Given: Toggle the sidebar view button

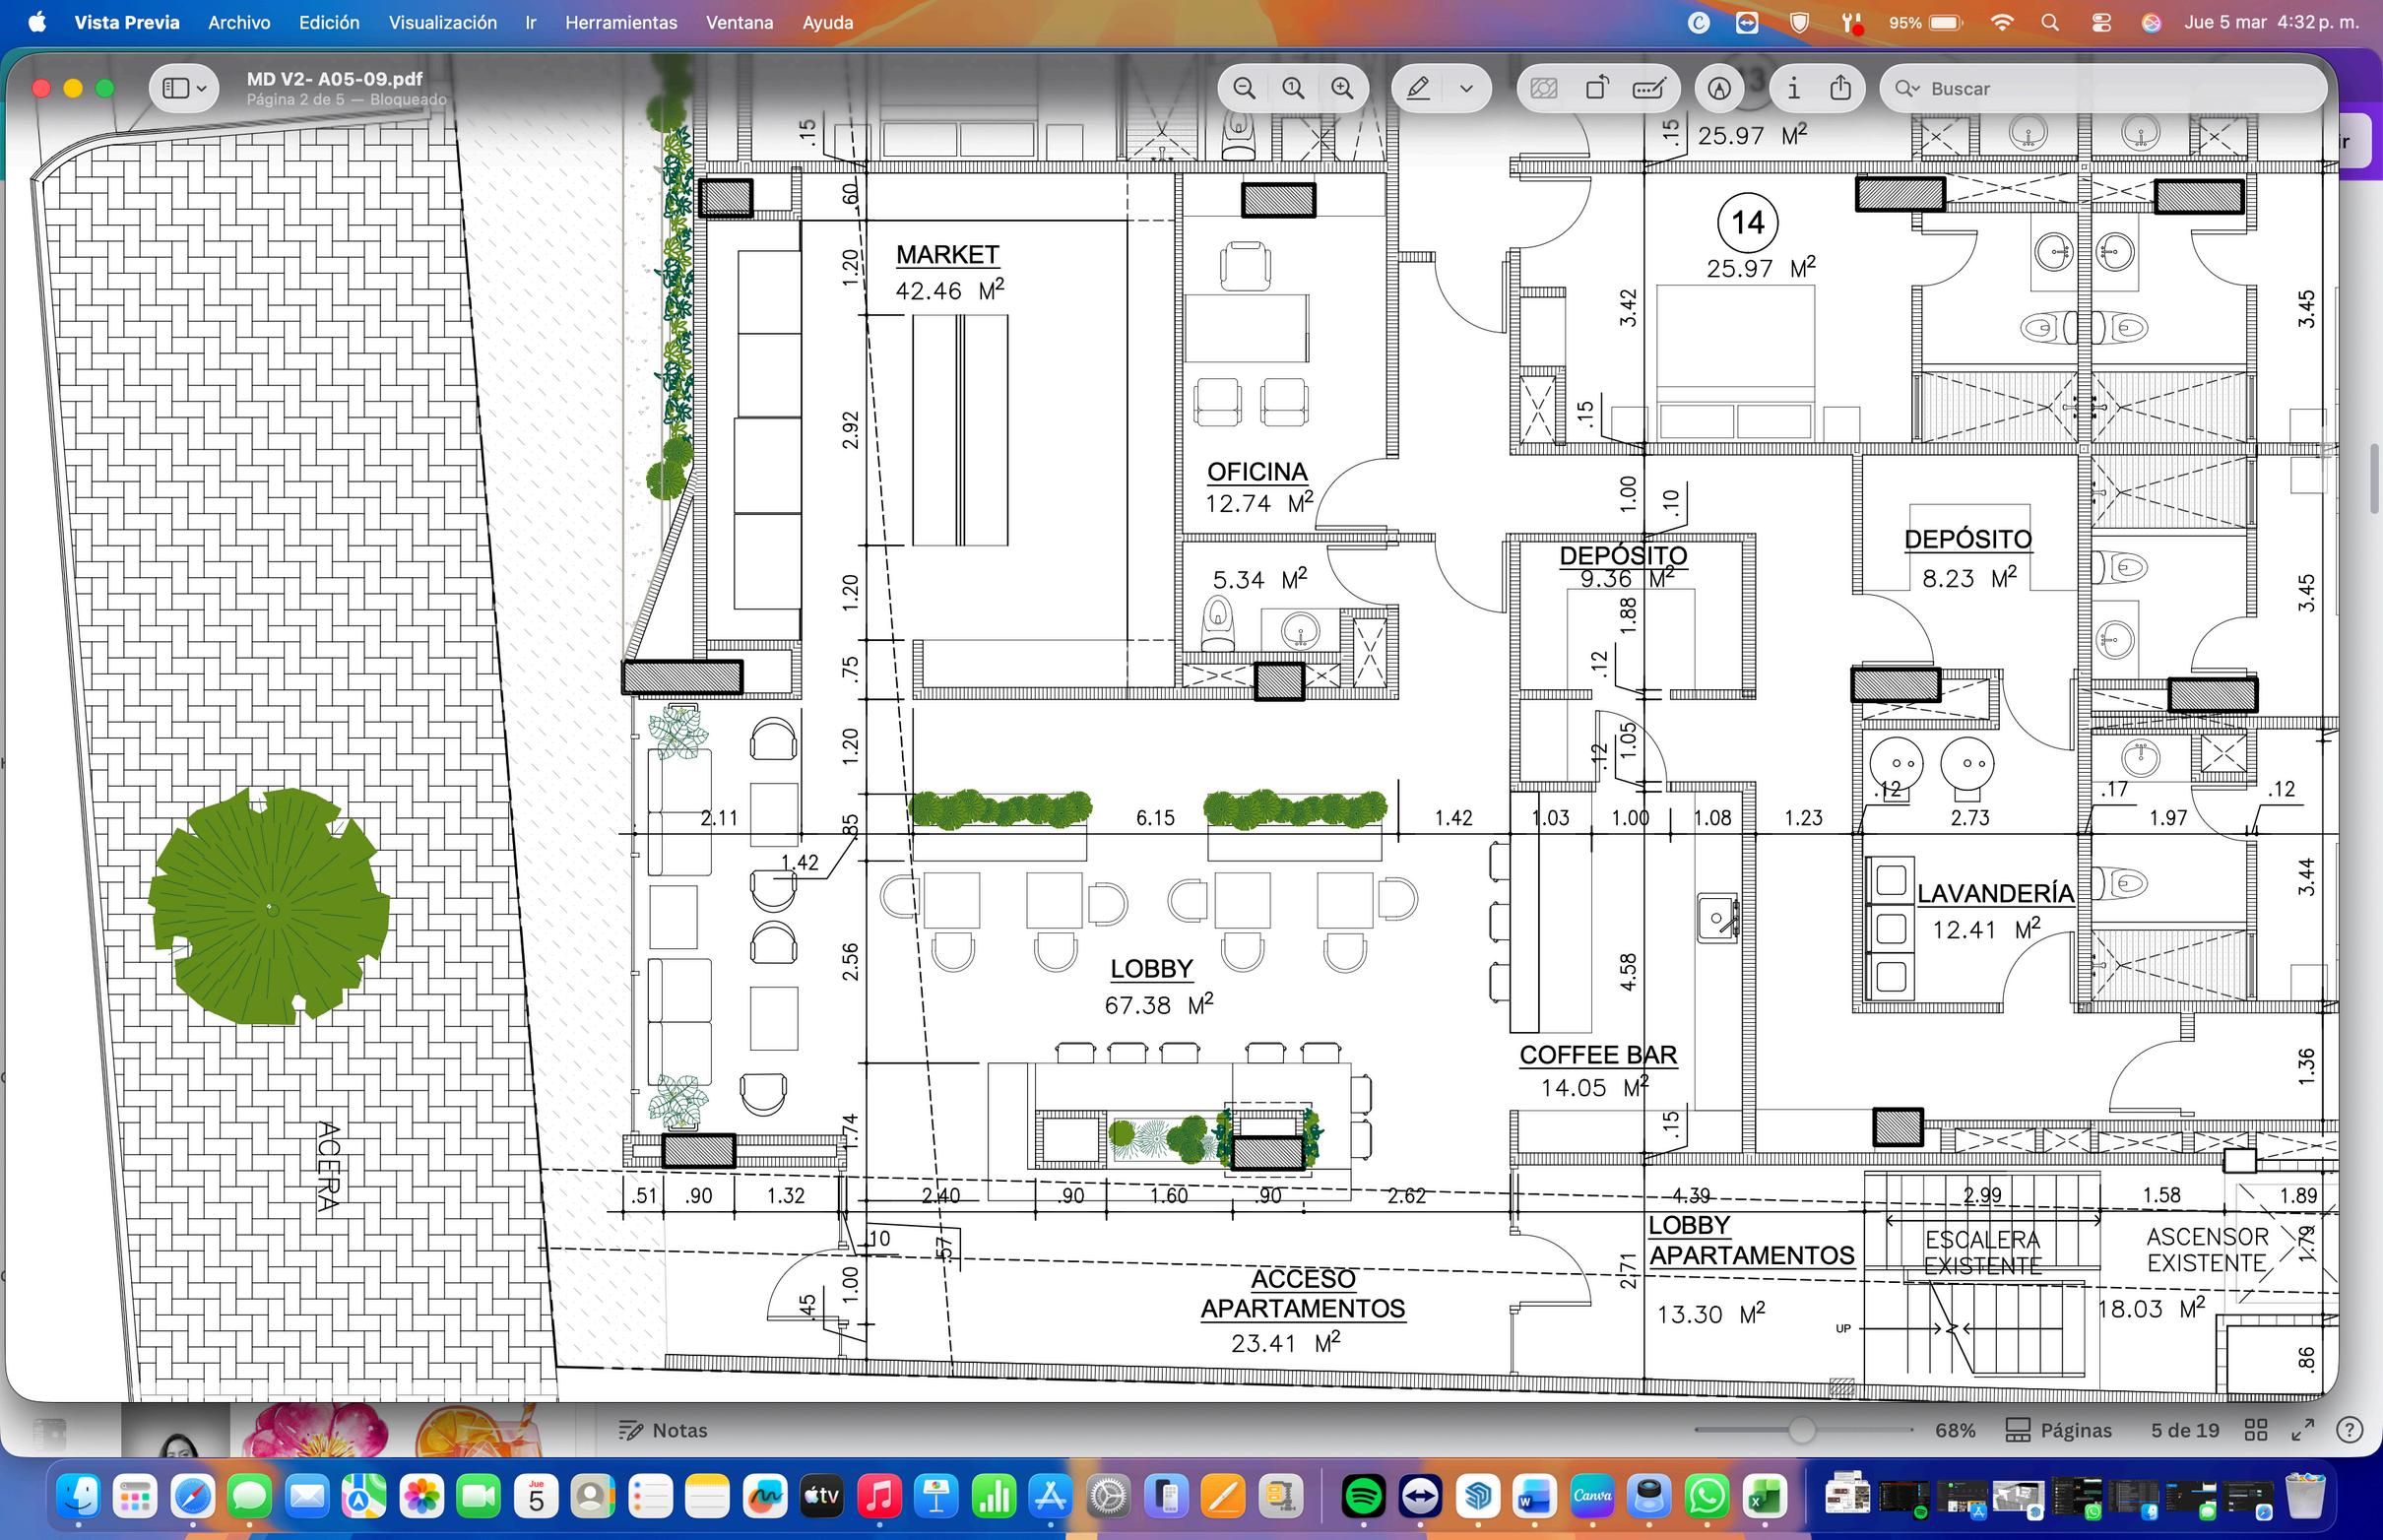Looking at the screenshot, I should point(176,89).
